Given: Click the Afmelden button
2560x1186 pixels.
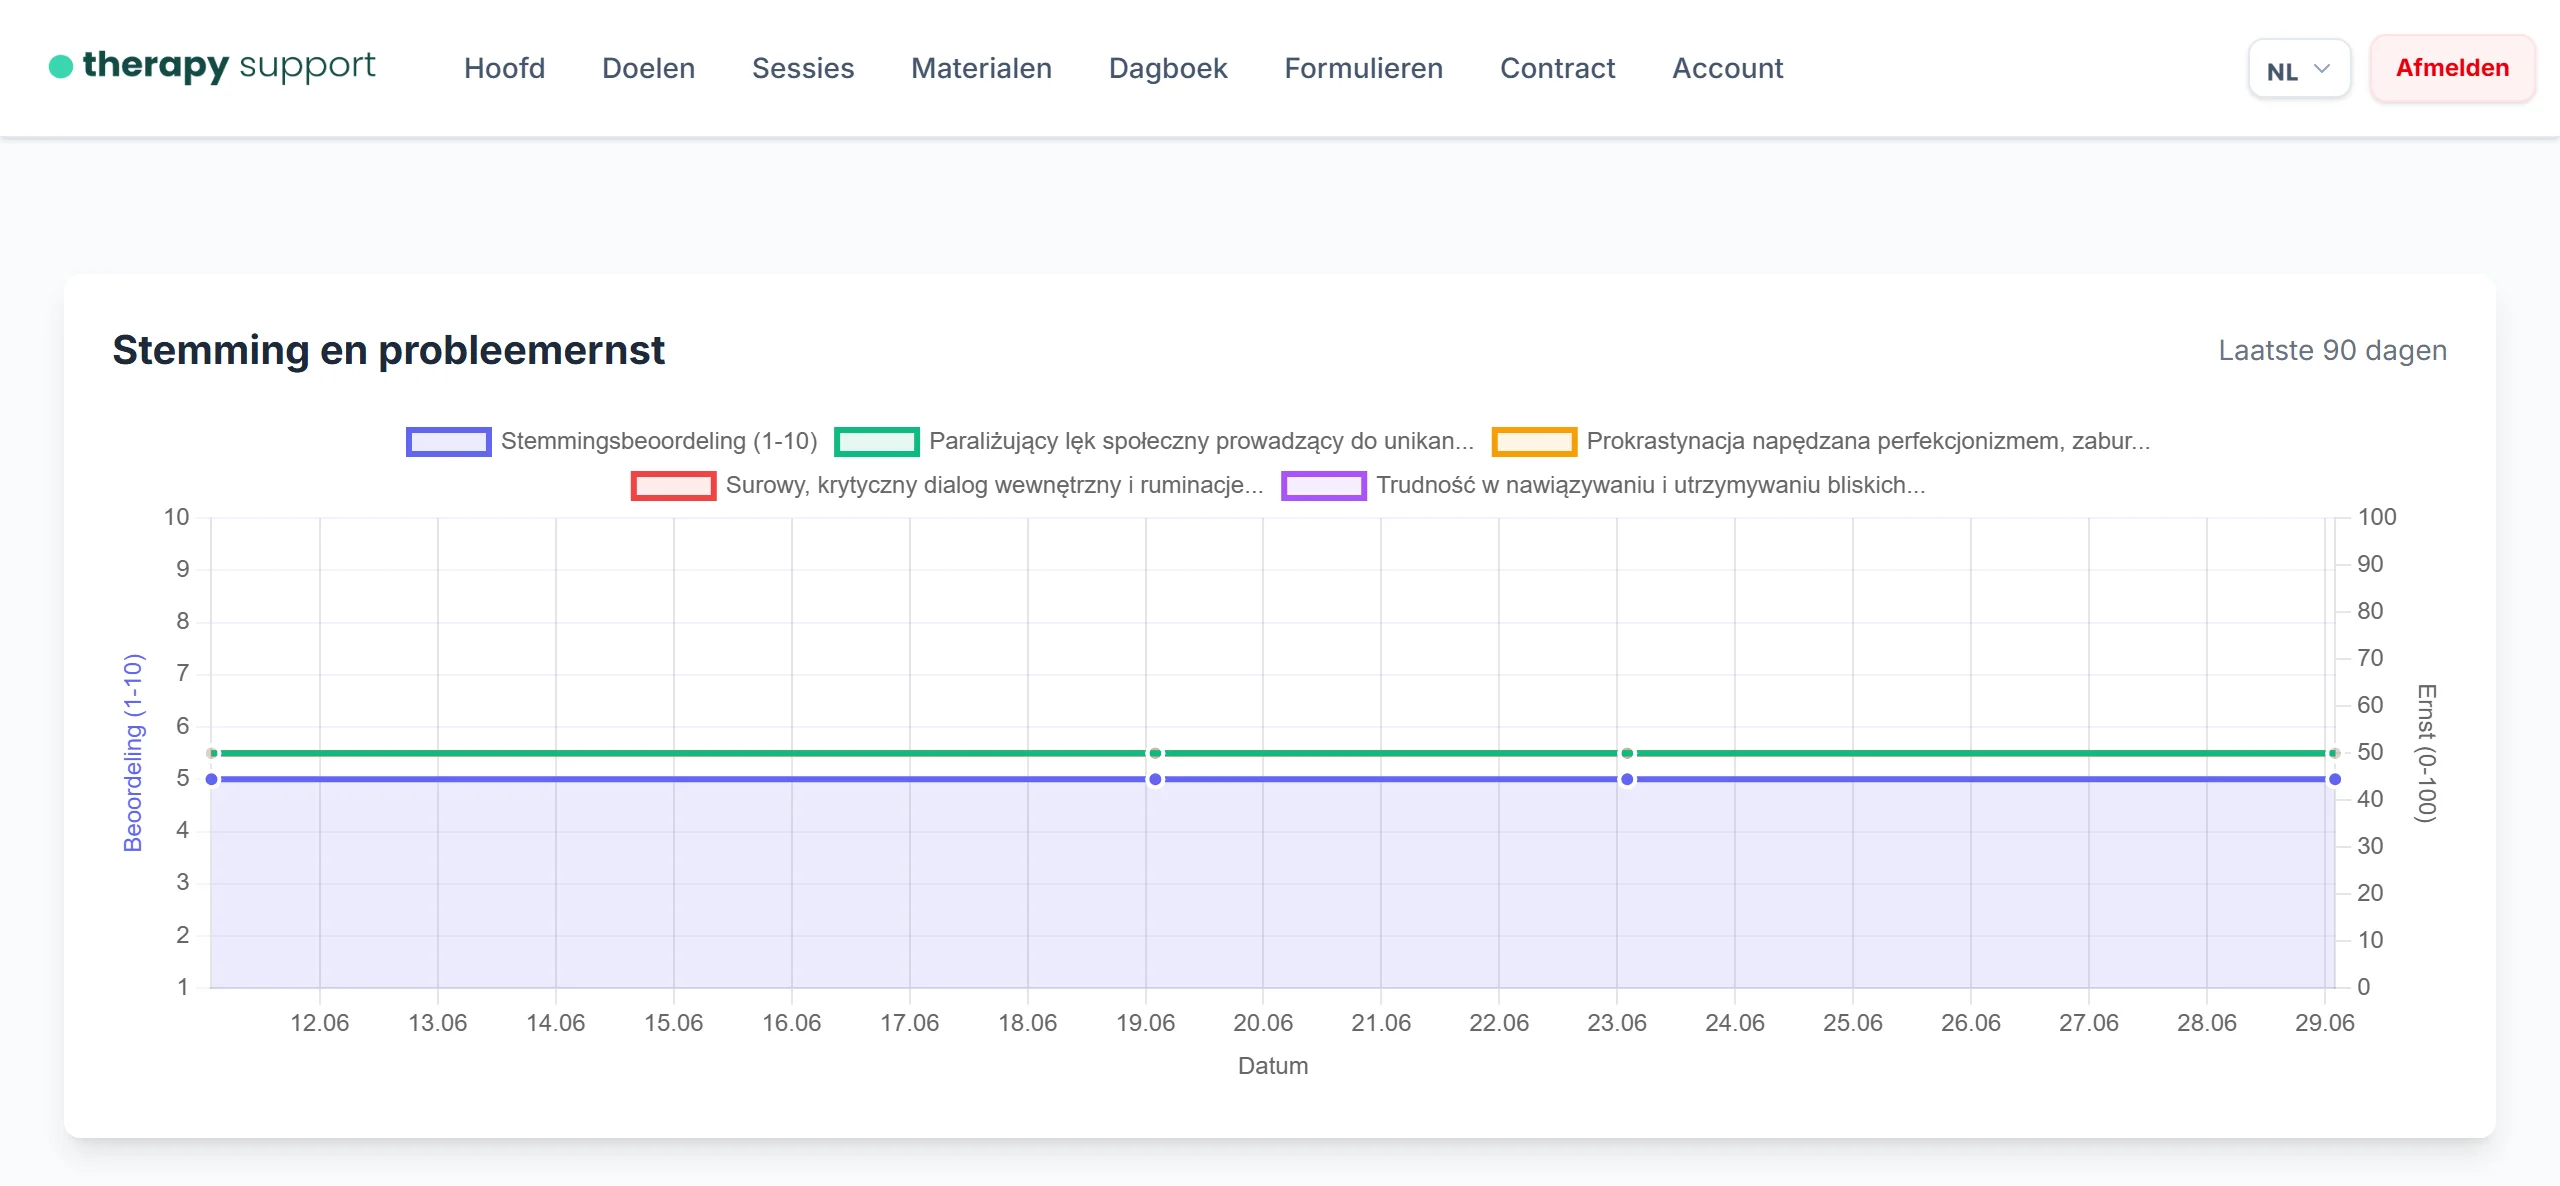Looking at the screenshot, I should coord(2452,68).
